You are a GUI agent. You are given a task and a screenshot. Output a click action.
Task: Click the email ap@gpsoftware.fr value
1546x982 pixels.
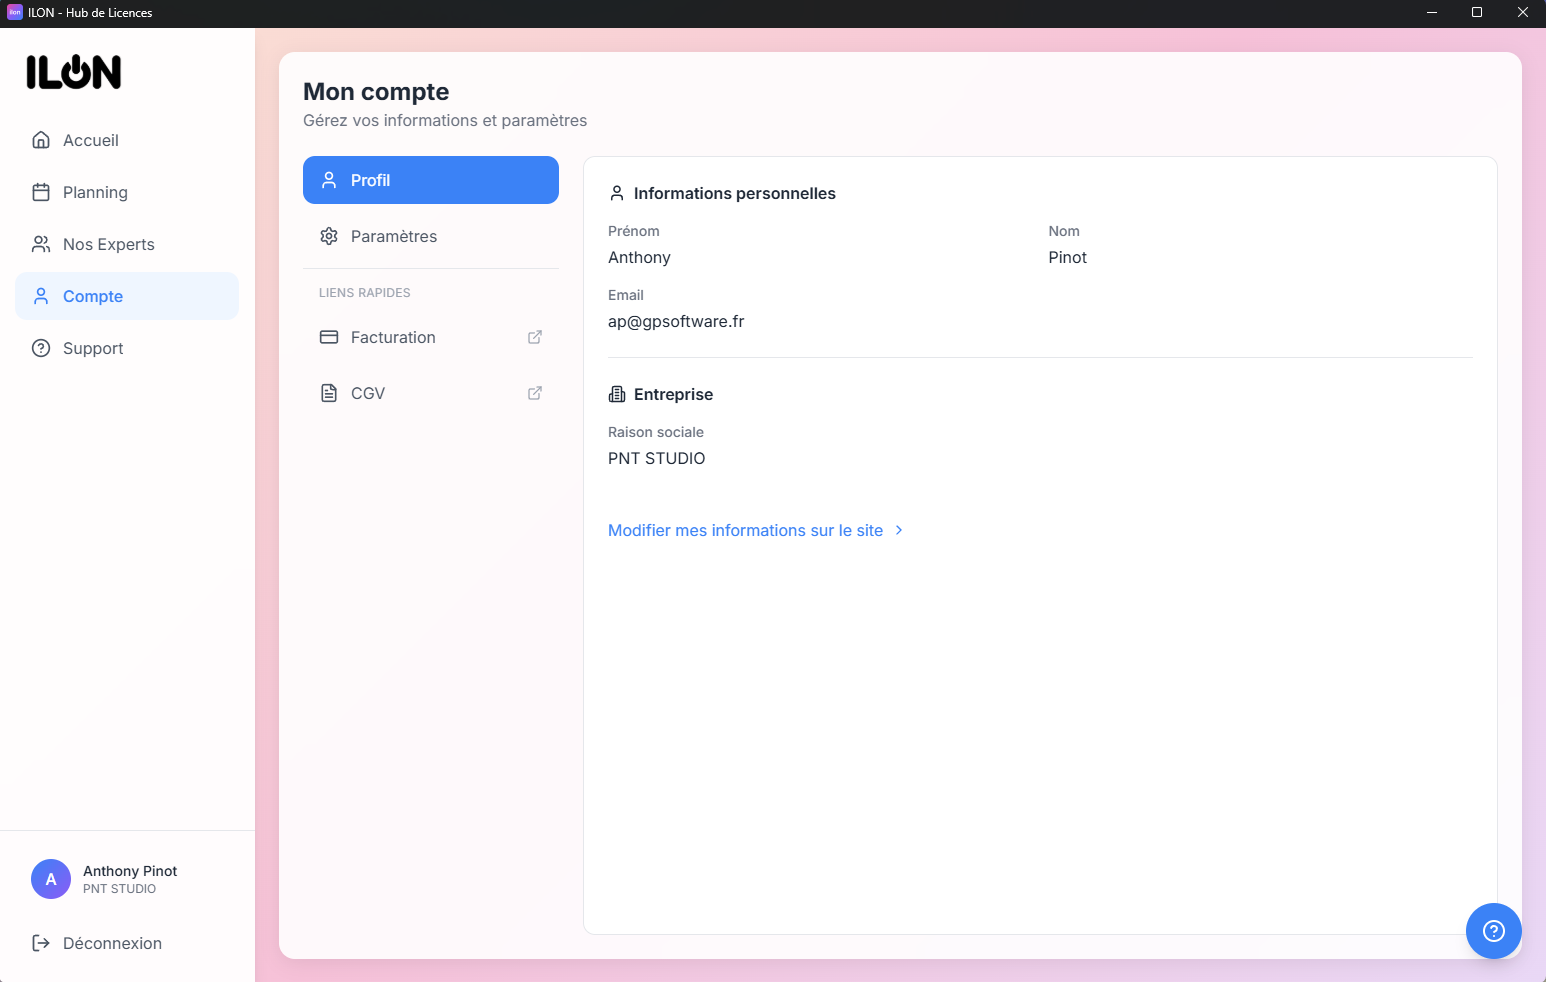coord(676,321)
